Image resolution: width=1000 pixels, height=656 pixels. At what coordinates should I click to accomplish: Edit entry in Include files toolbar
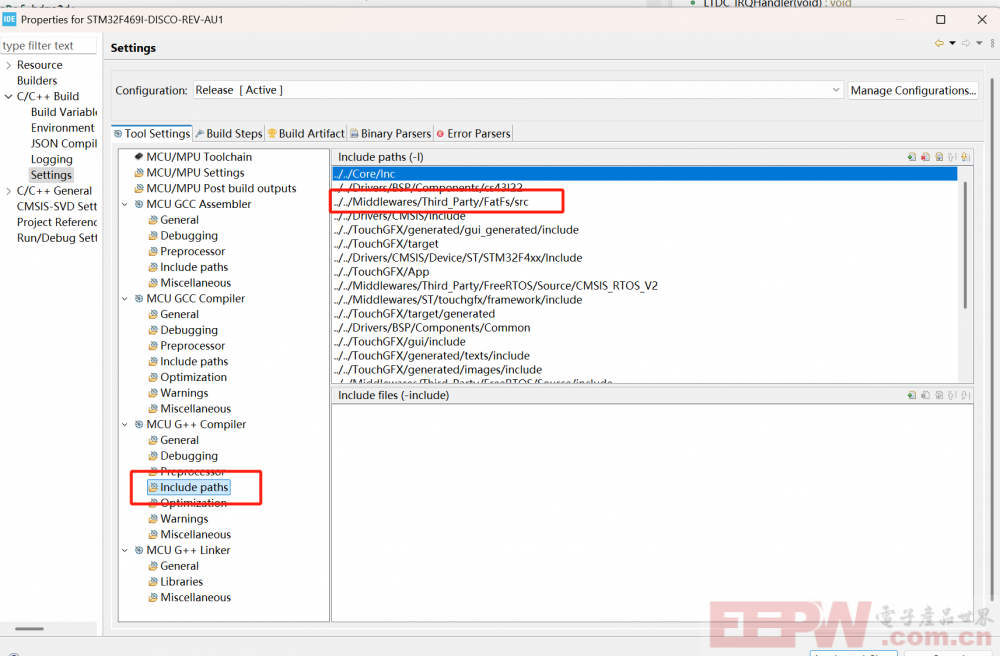click(939, 395)
